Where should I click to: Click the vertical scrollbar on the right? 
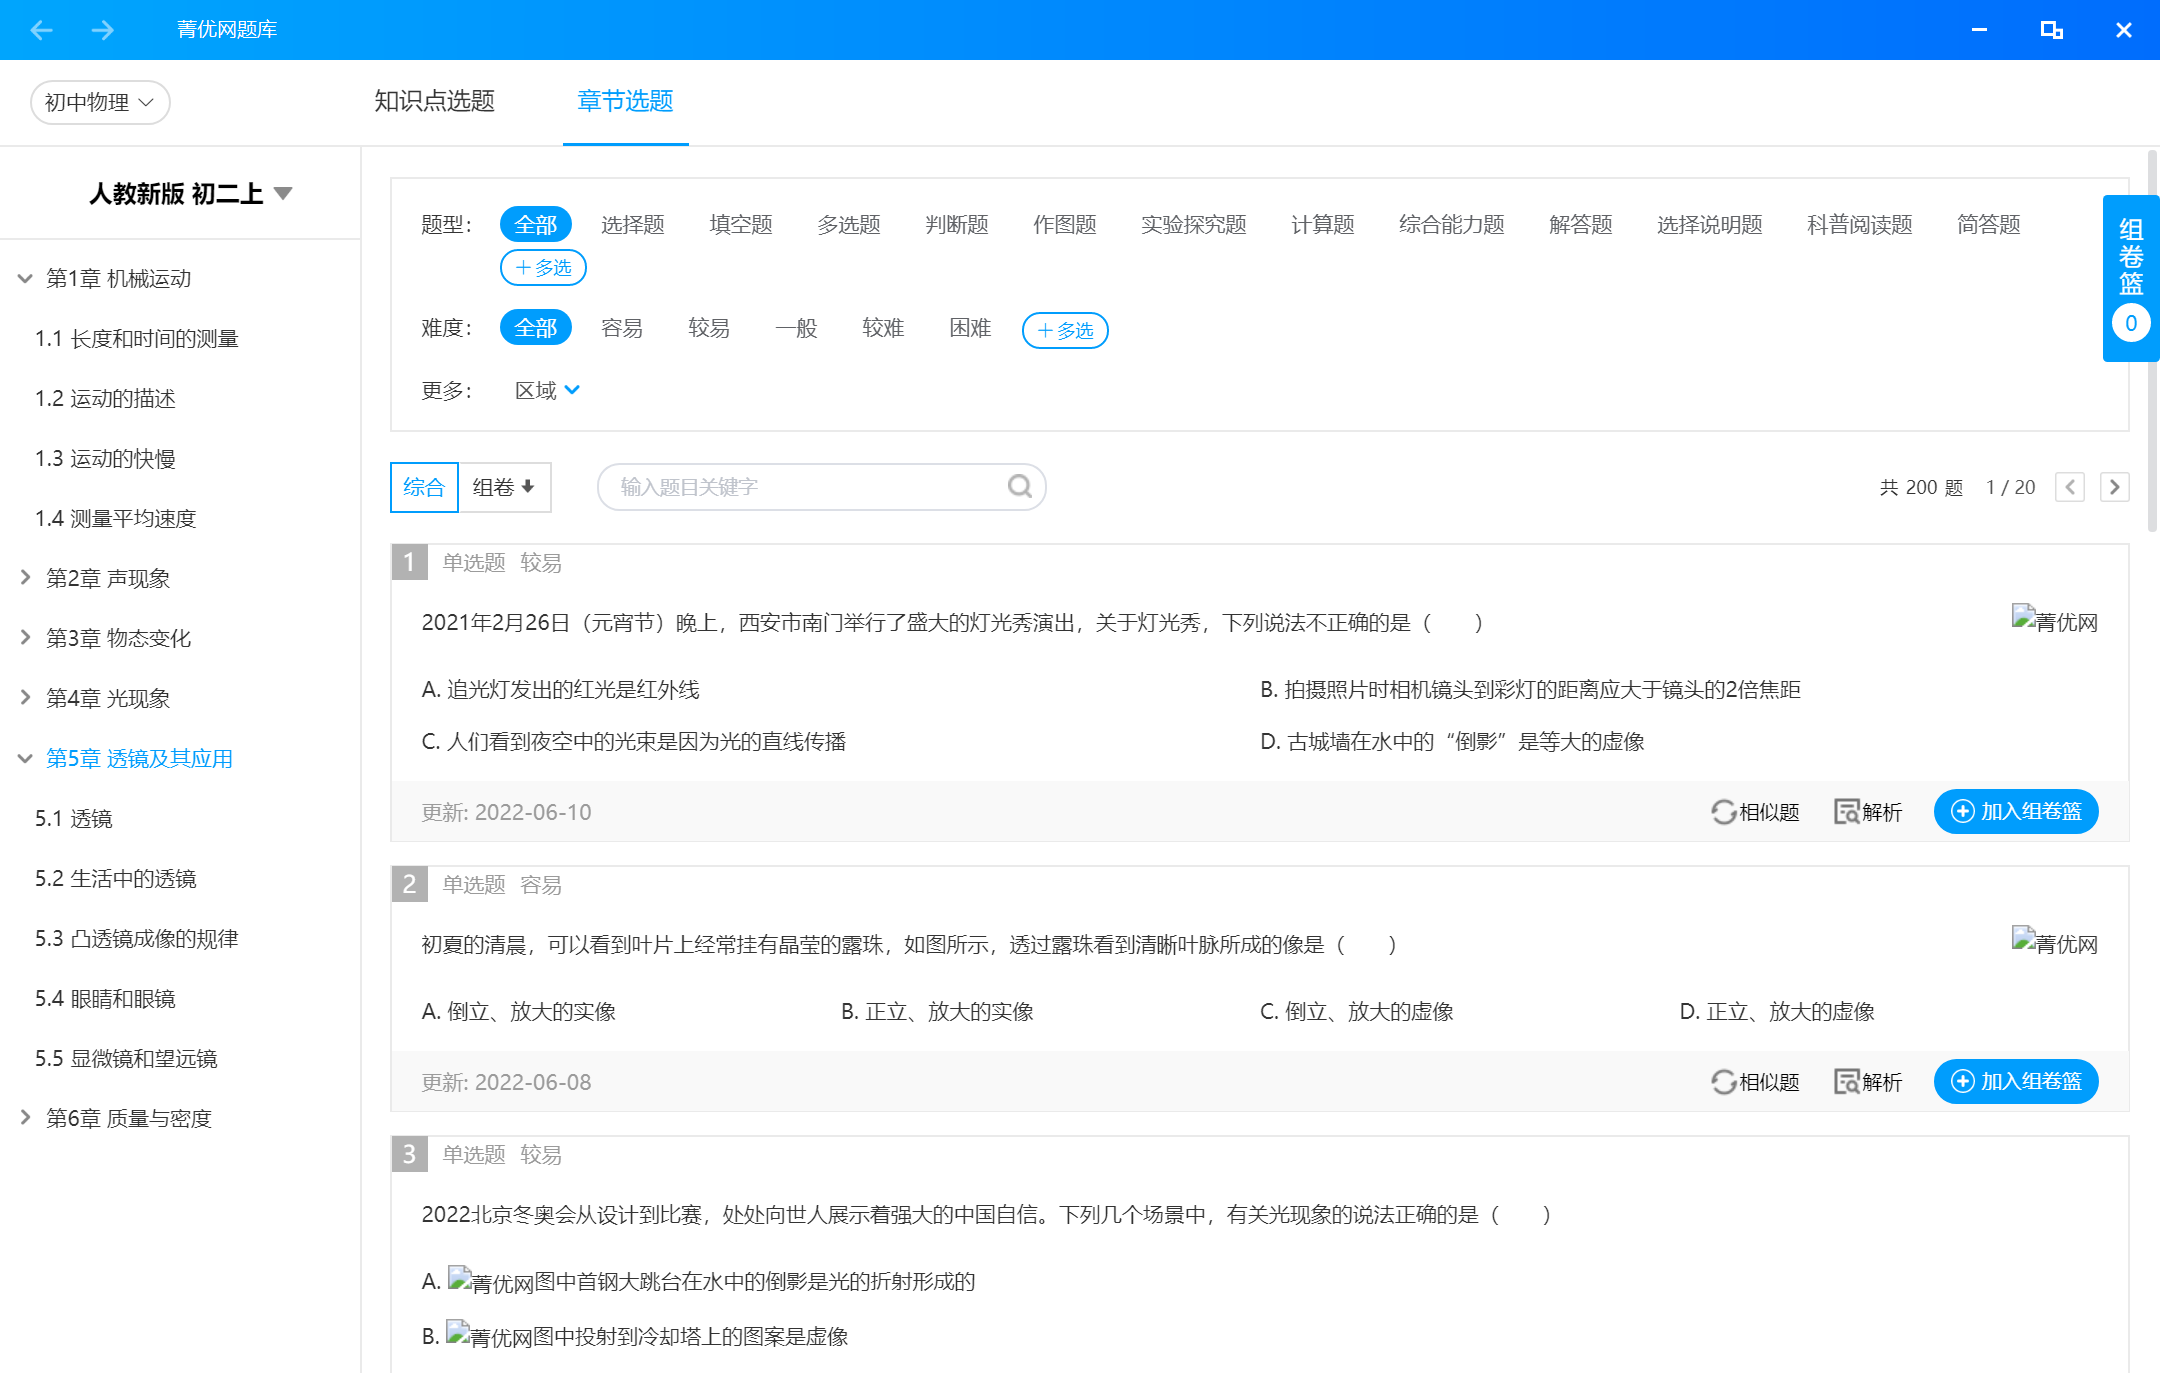pos(2152,340)
